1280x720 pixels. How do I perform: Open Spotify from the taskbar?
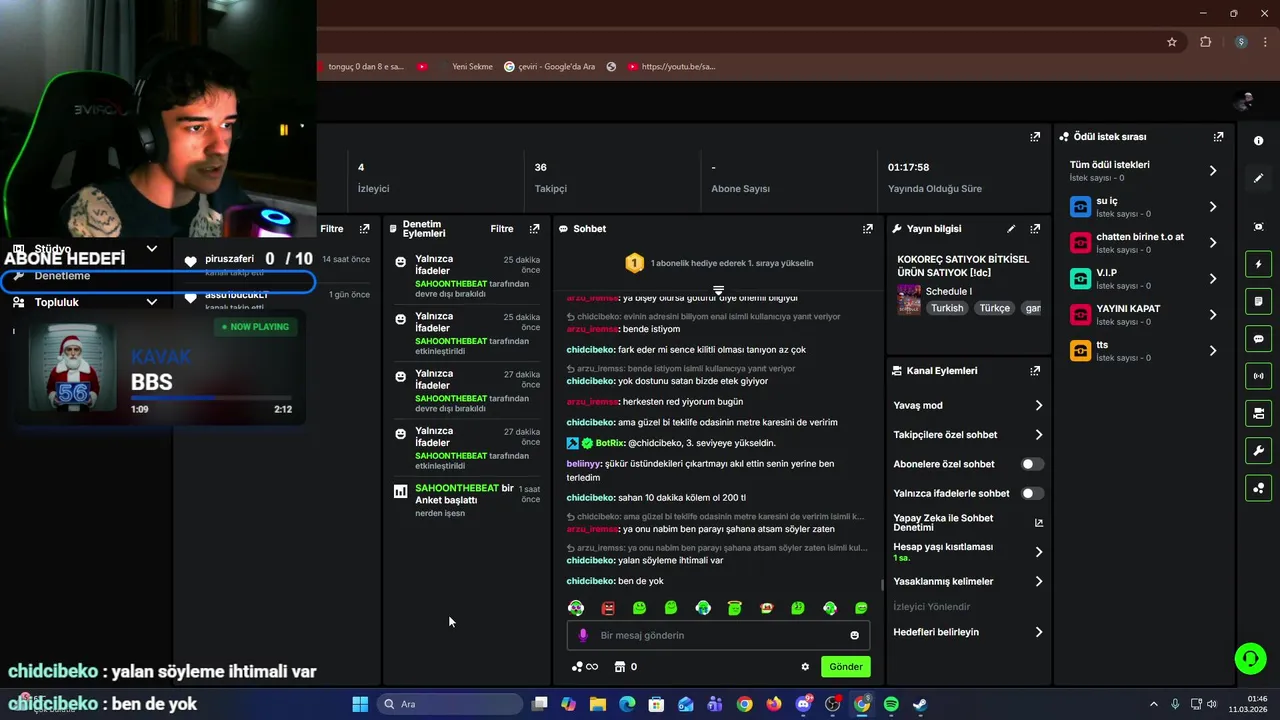(x=891, y=704)
